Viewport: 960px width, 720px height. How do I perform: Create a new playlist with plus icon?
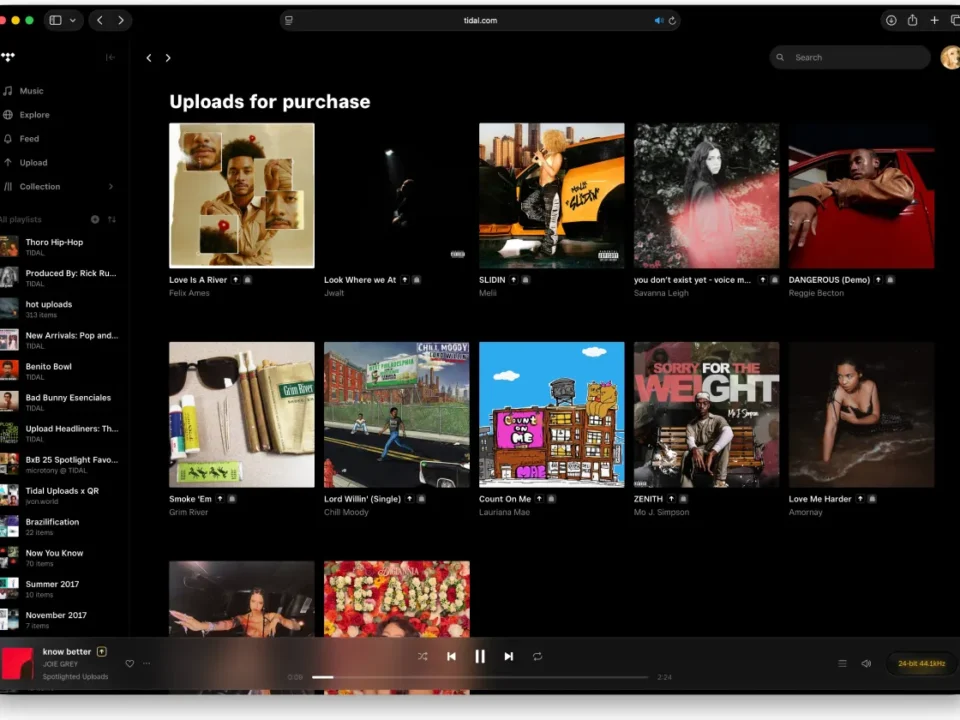pyautogui.click(x=95, y=219)
